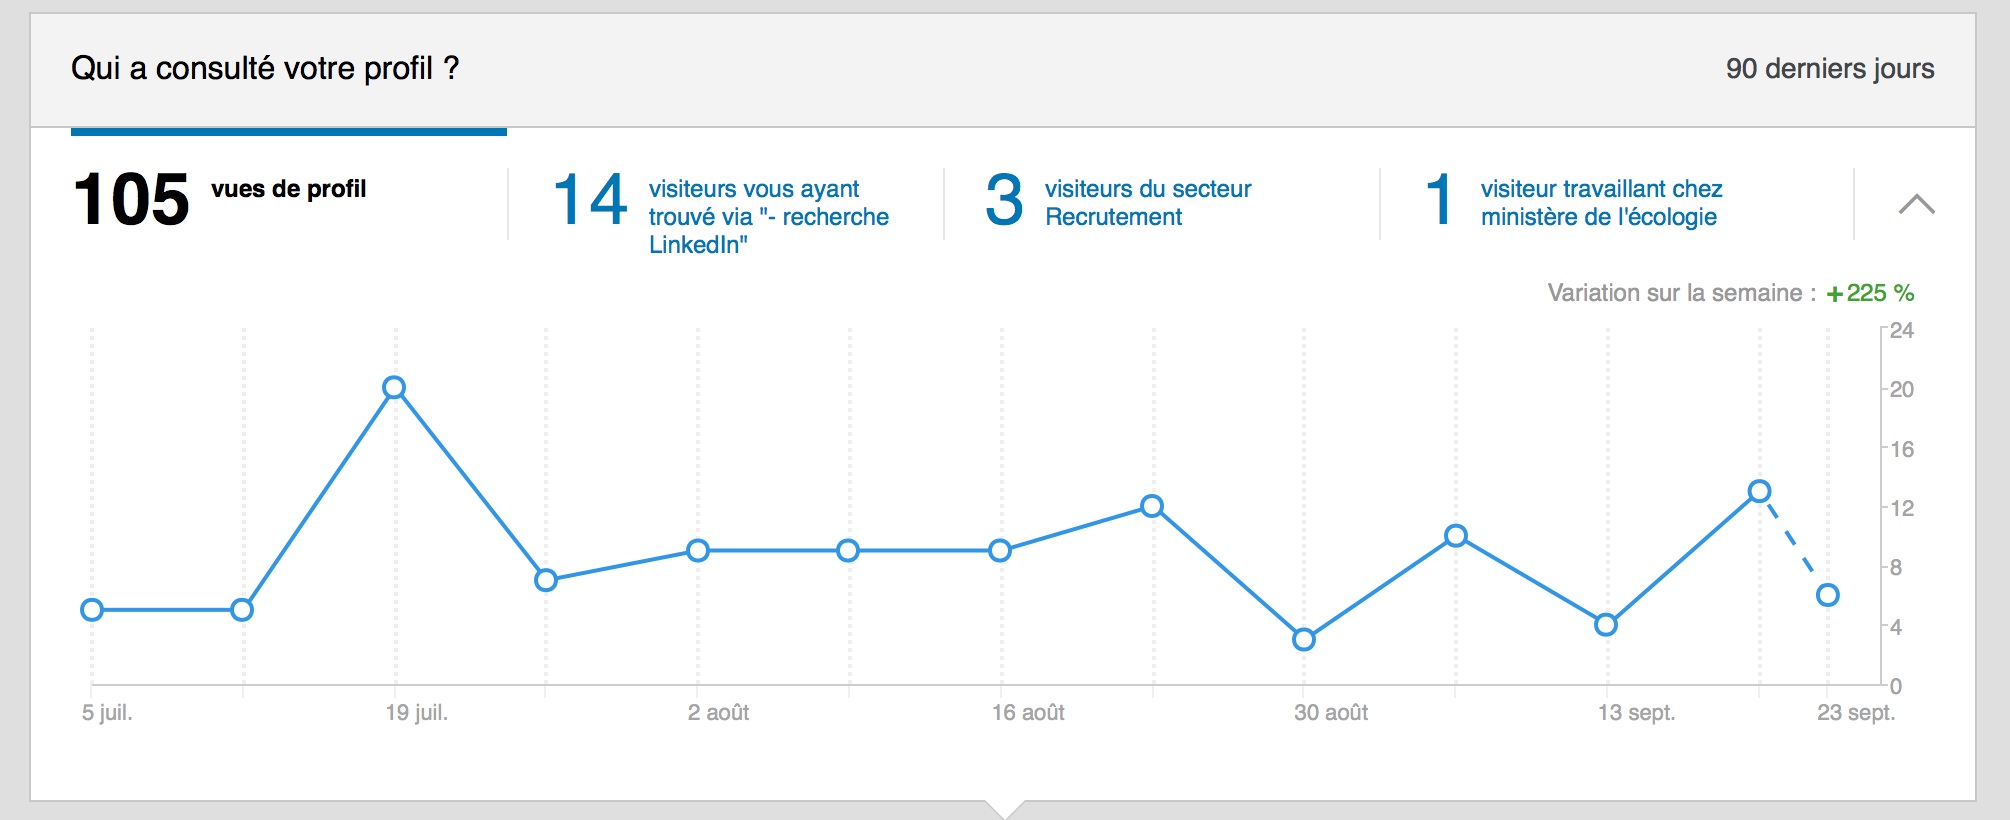Viewport: 2010px width, 820px height.
Task: Click the 19 juil. peak data point
Action: point(394,388)
